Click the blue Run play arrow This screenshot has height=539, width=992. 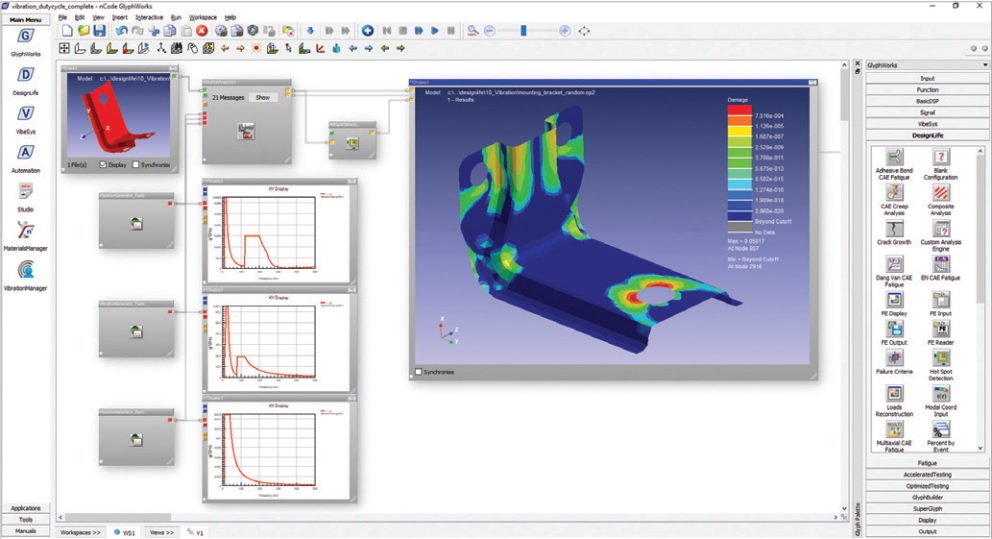click(435, 30)
